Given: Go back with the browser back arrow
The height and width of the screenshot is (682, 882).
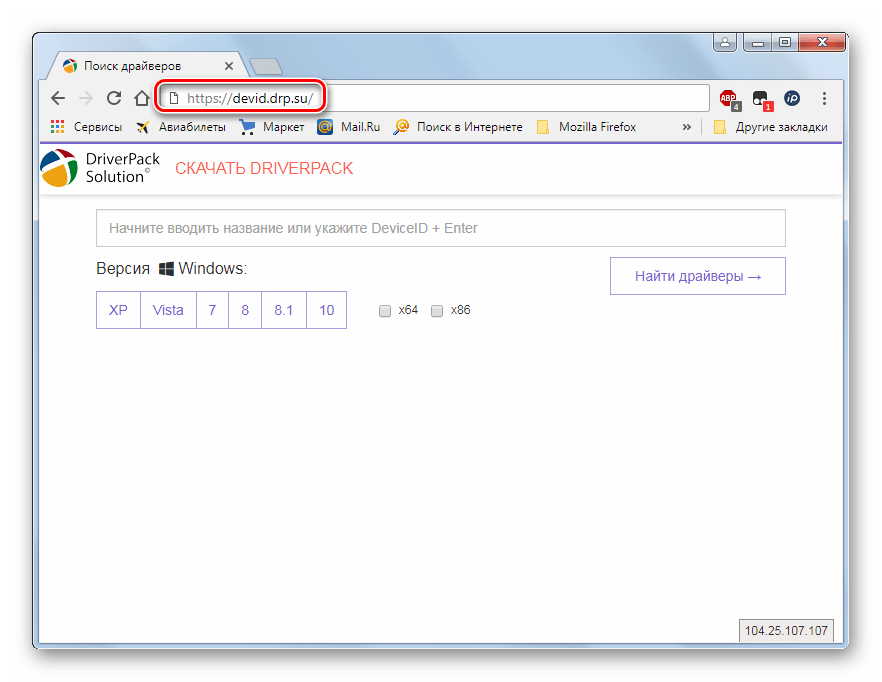Looking at the screenshot, I should pyautogui.click(x=58, y=98).
